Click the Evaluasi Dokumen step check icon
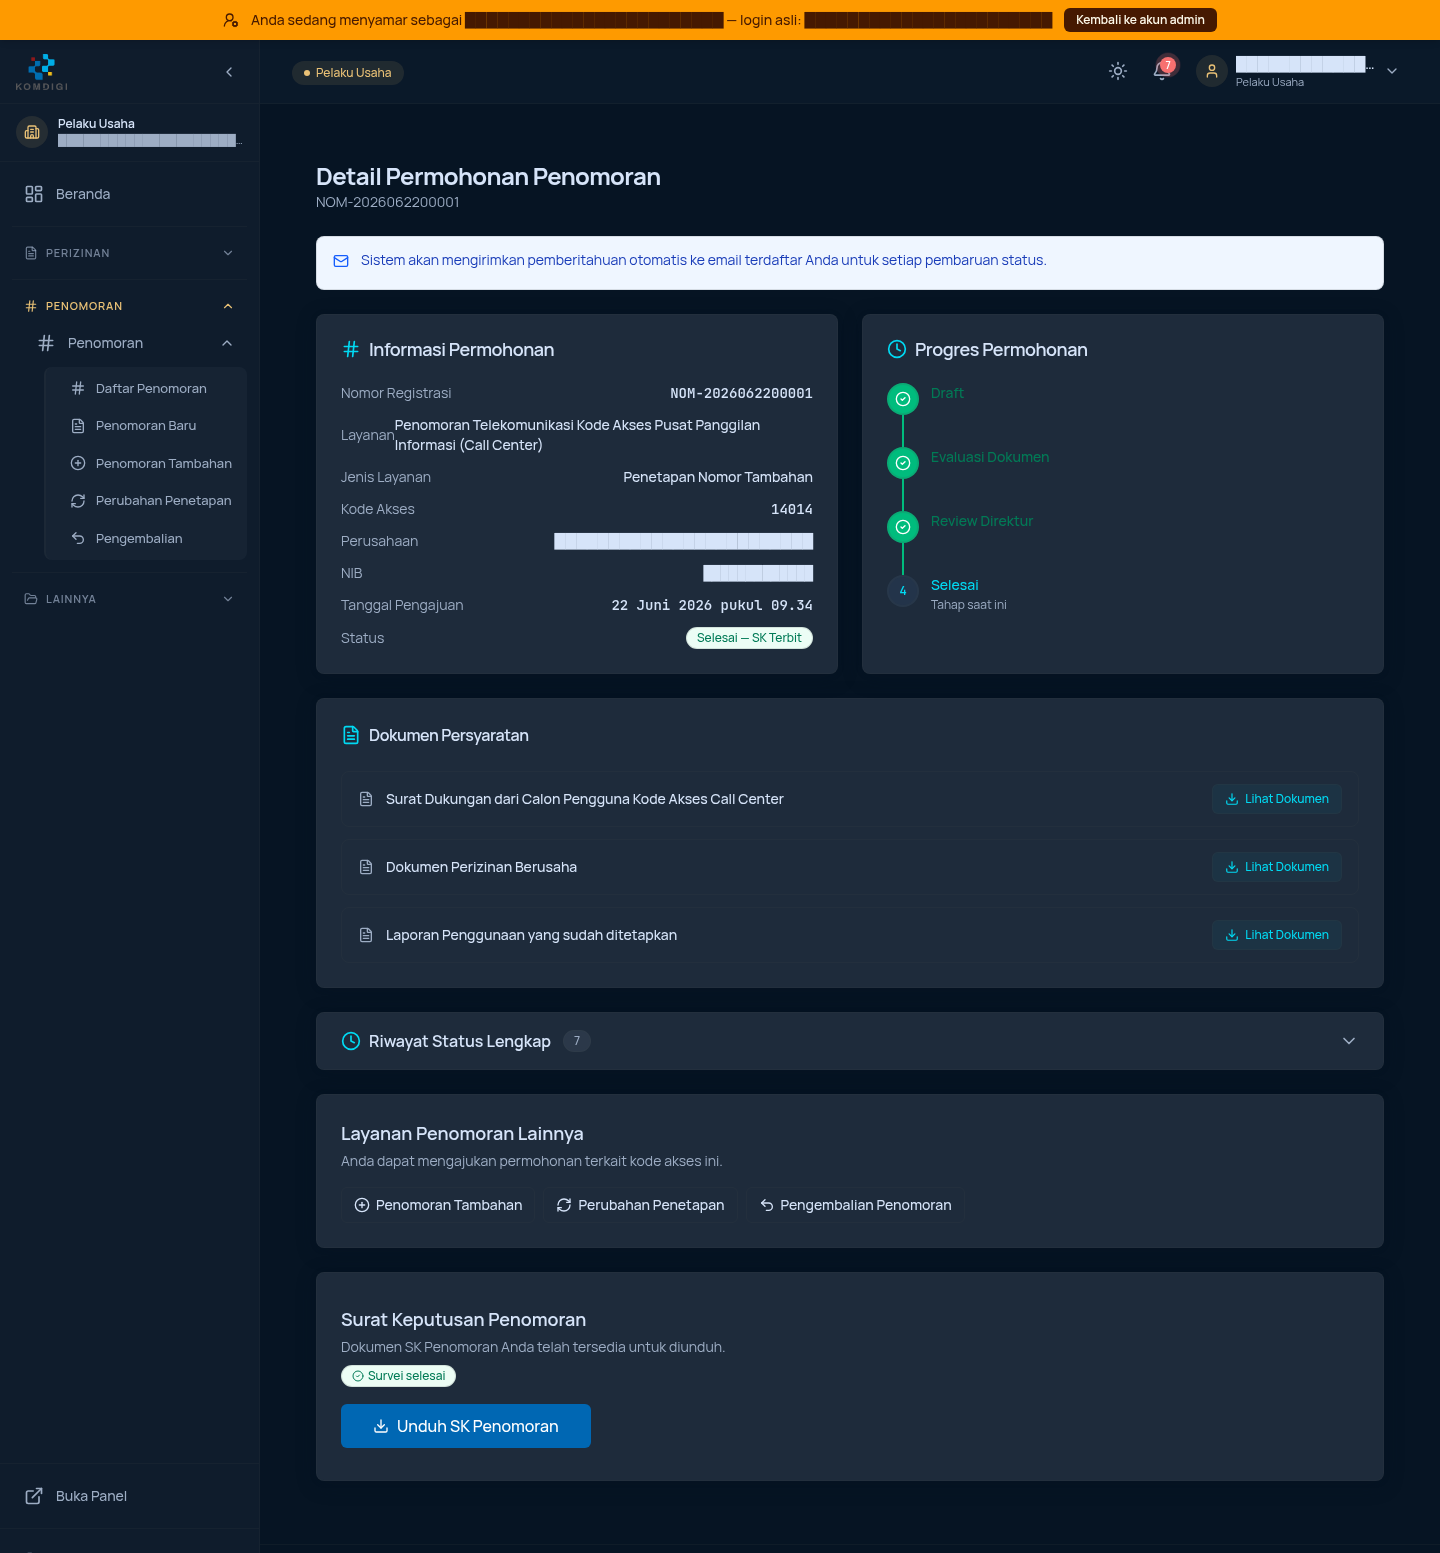 pyautogui.click(x=903, y=463)
